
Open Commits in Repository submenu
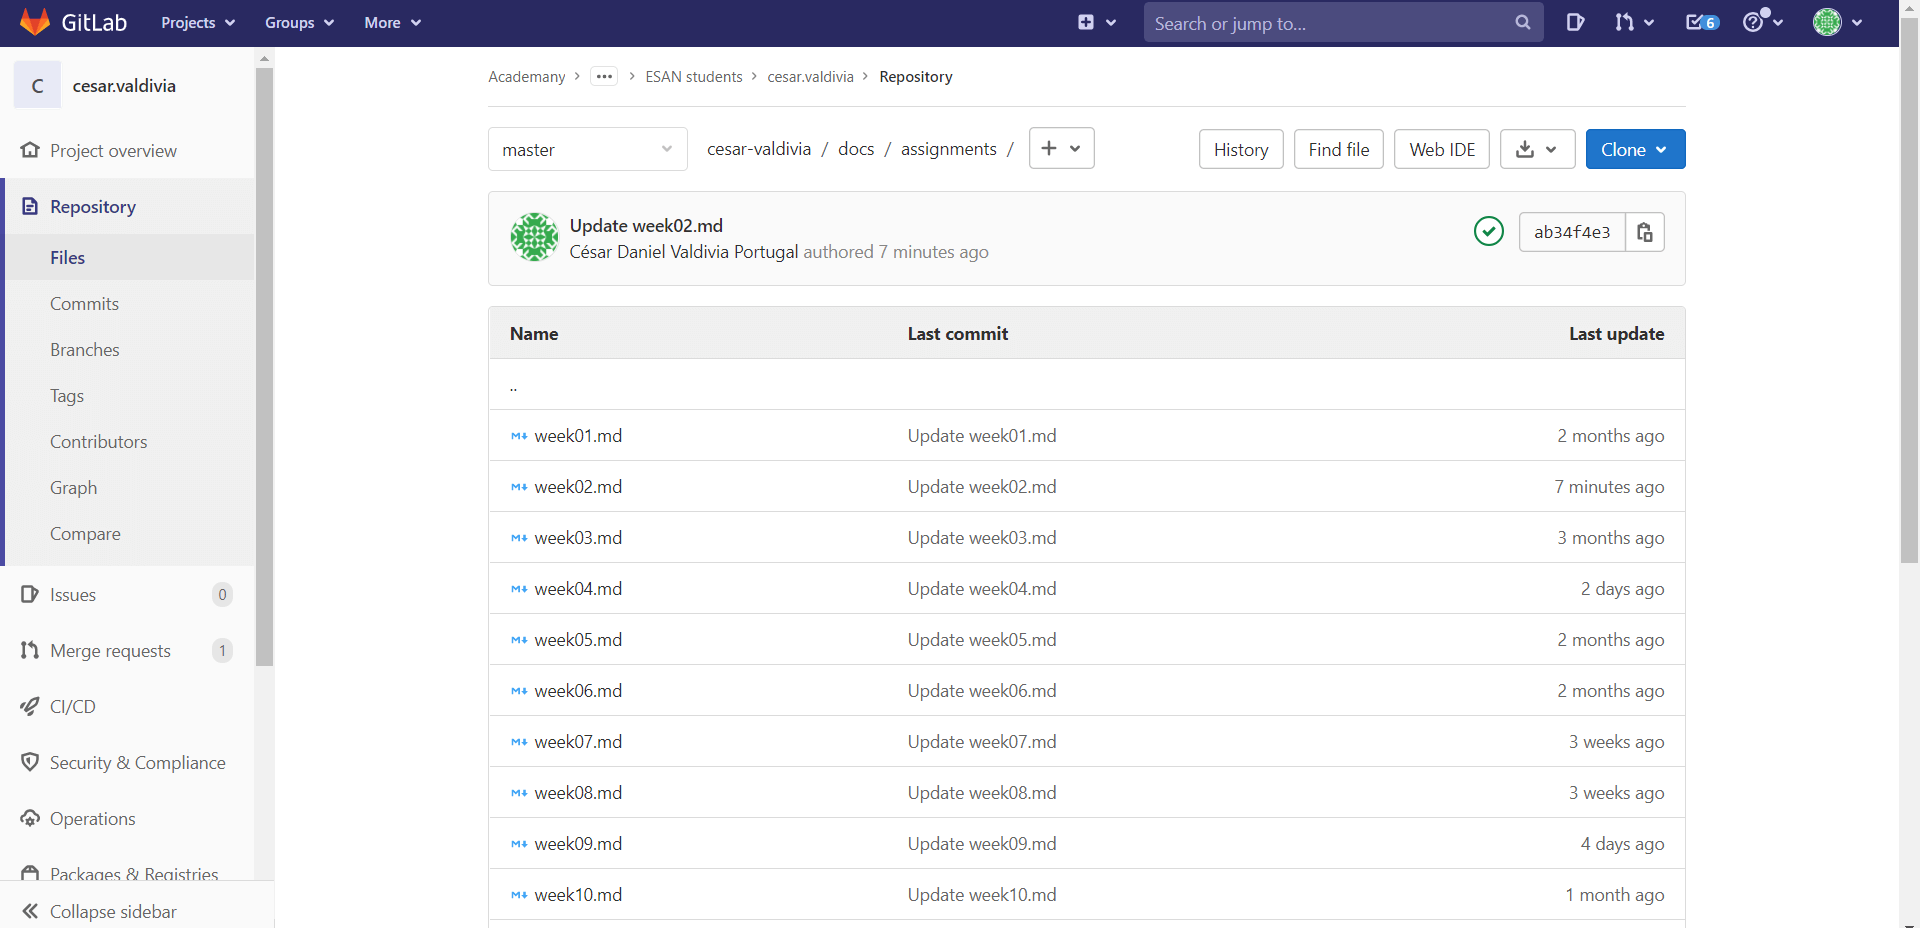84,304
